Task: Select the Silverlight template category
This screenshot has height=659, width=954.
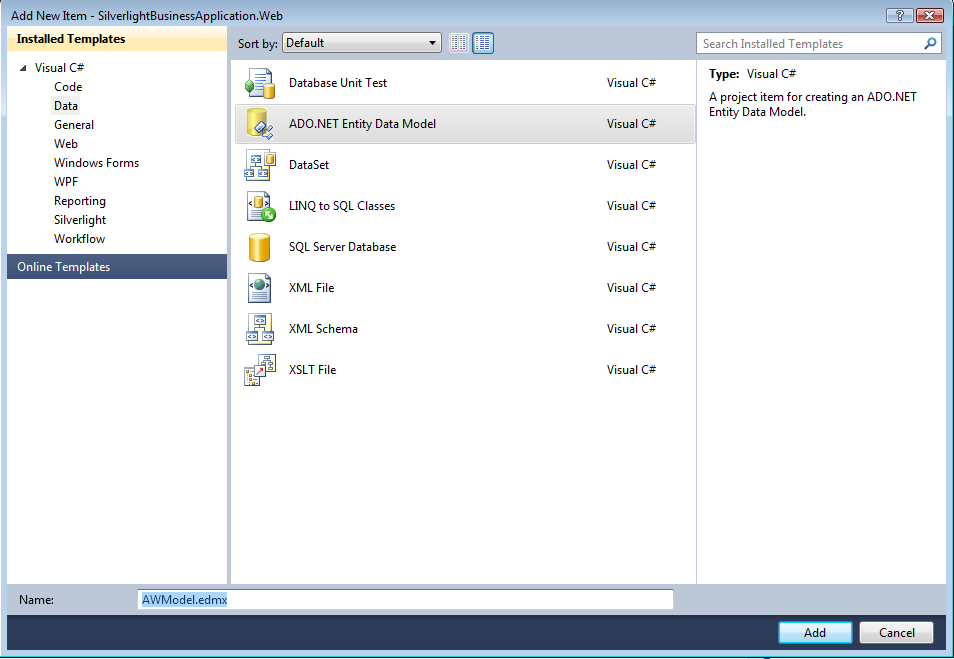Action: pyautogui.click(x=80, y=219)
